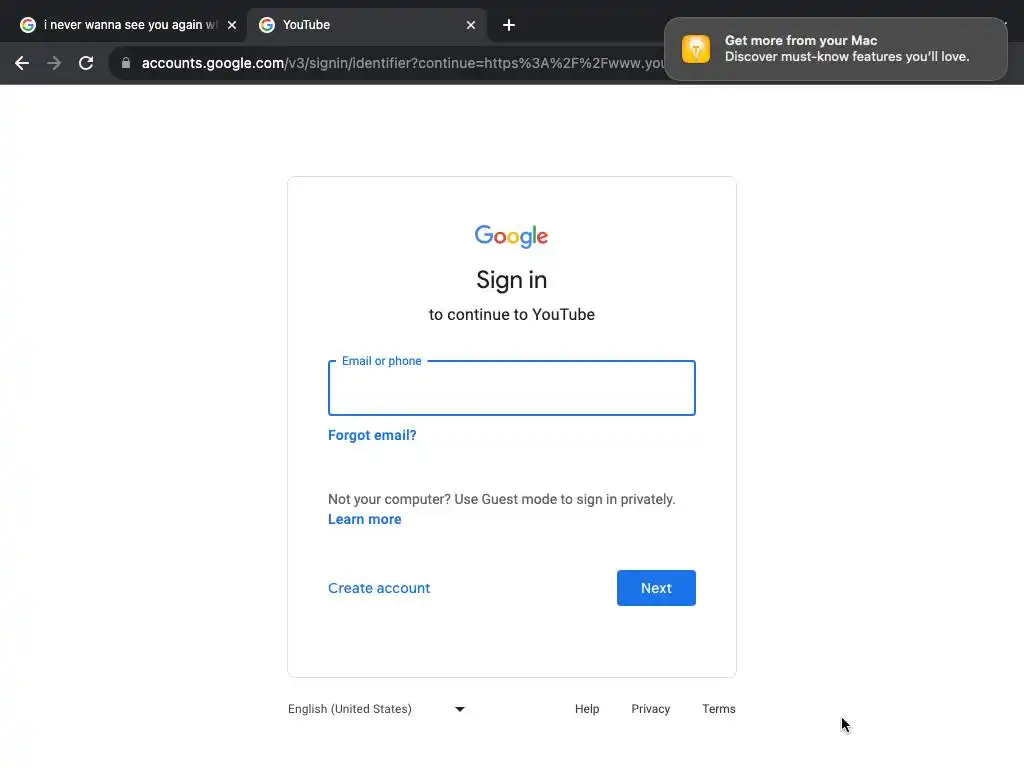Click the lightbulb tips notification icon
The width and height of the screenshot is (1024, 768).
click(696, 49)
